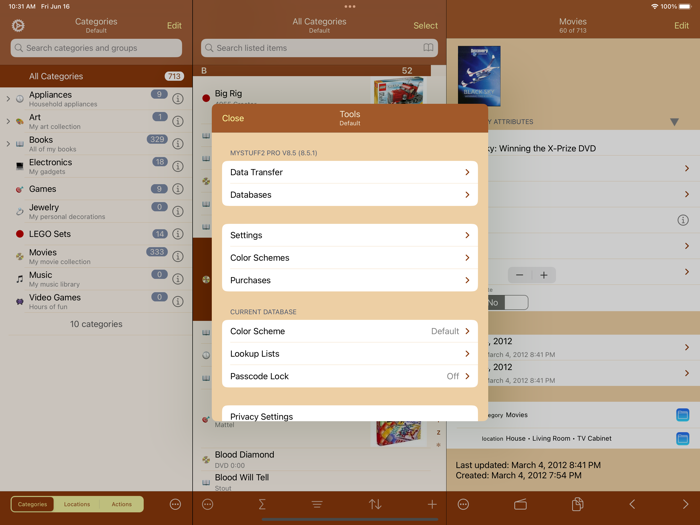This screenshot has width=700, height=525.
Task: Tap Select in All Categories header
Action: click(x=425, y=25)
